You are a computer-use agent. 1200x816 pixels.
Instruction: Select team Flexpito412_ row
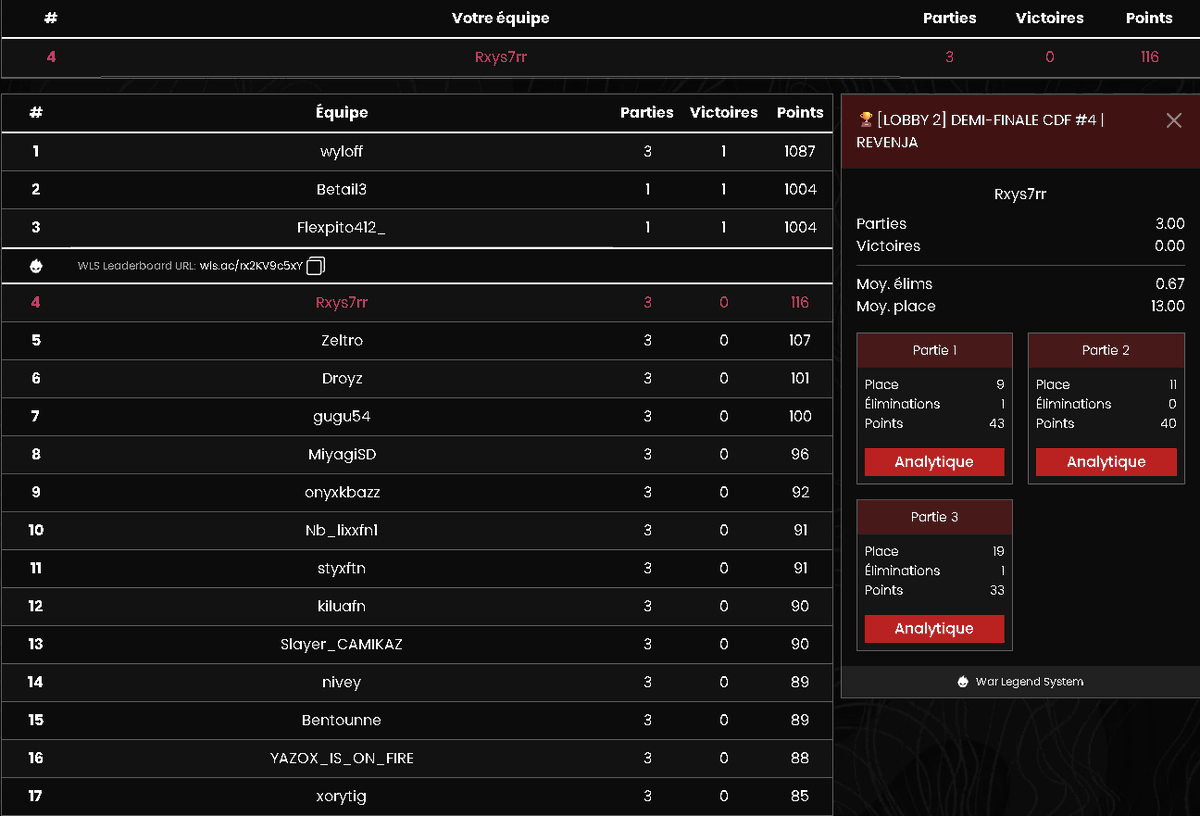(417, 228)
